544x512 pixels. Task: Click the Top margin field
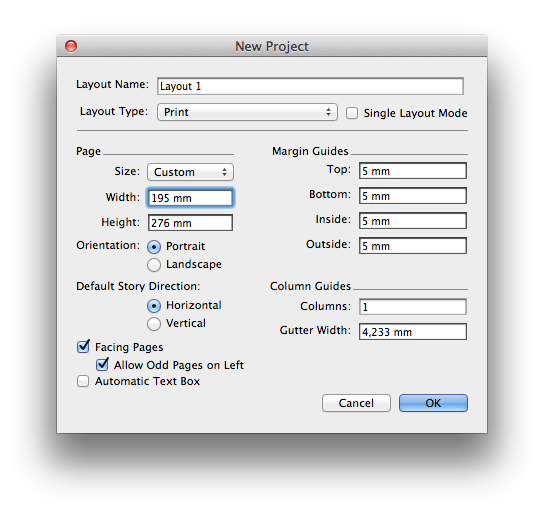(413, 171)
